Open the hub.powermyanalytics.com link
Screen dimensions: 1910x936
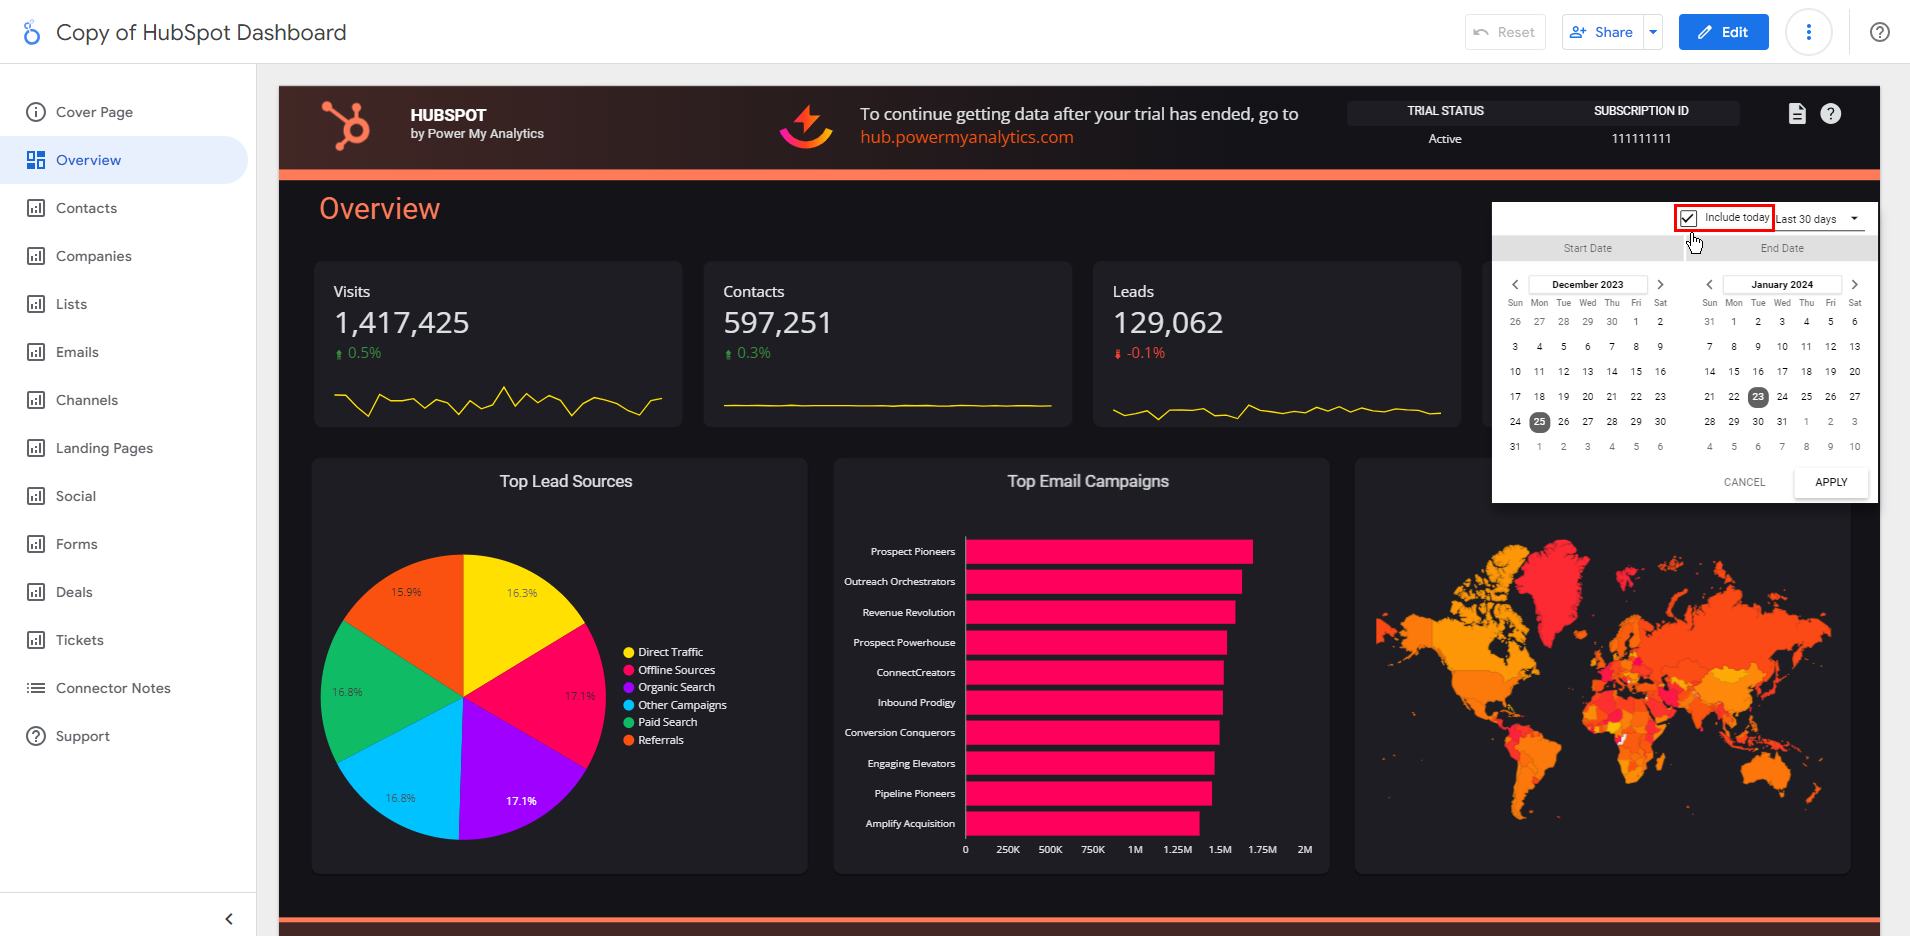click(966, 138)
